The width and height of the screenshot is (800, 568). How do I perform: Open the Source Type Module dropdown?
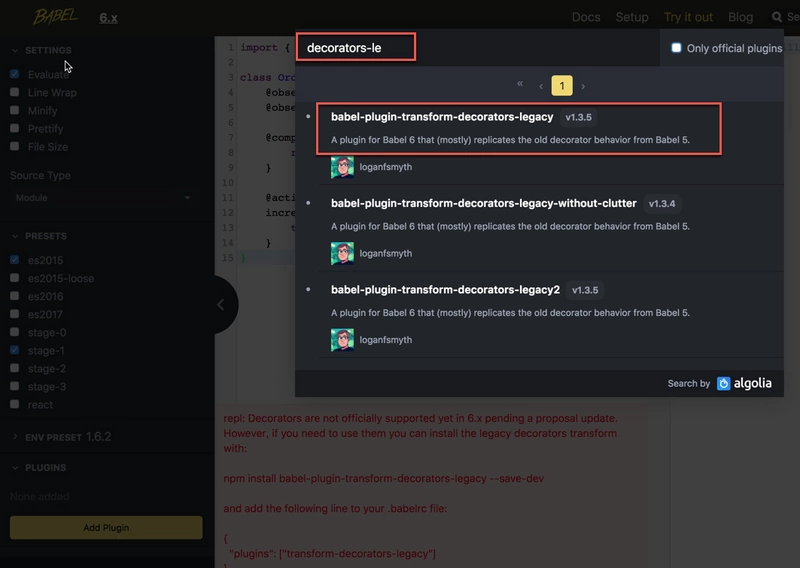tap(103, 197)
